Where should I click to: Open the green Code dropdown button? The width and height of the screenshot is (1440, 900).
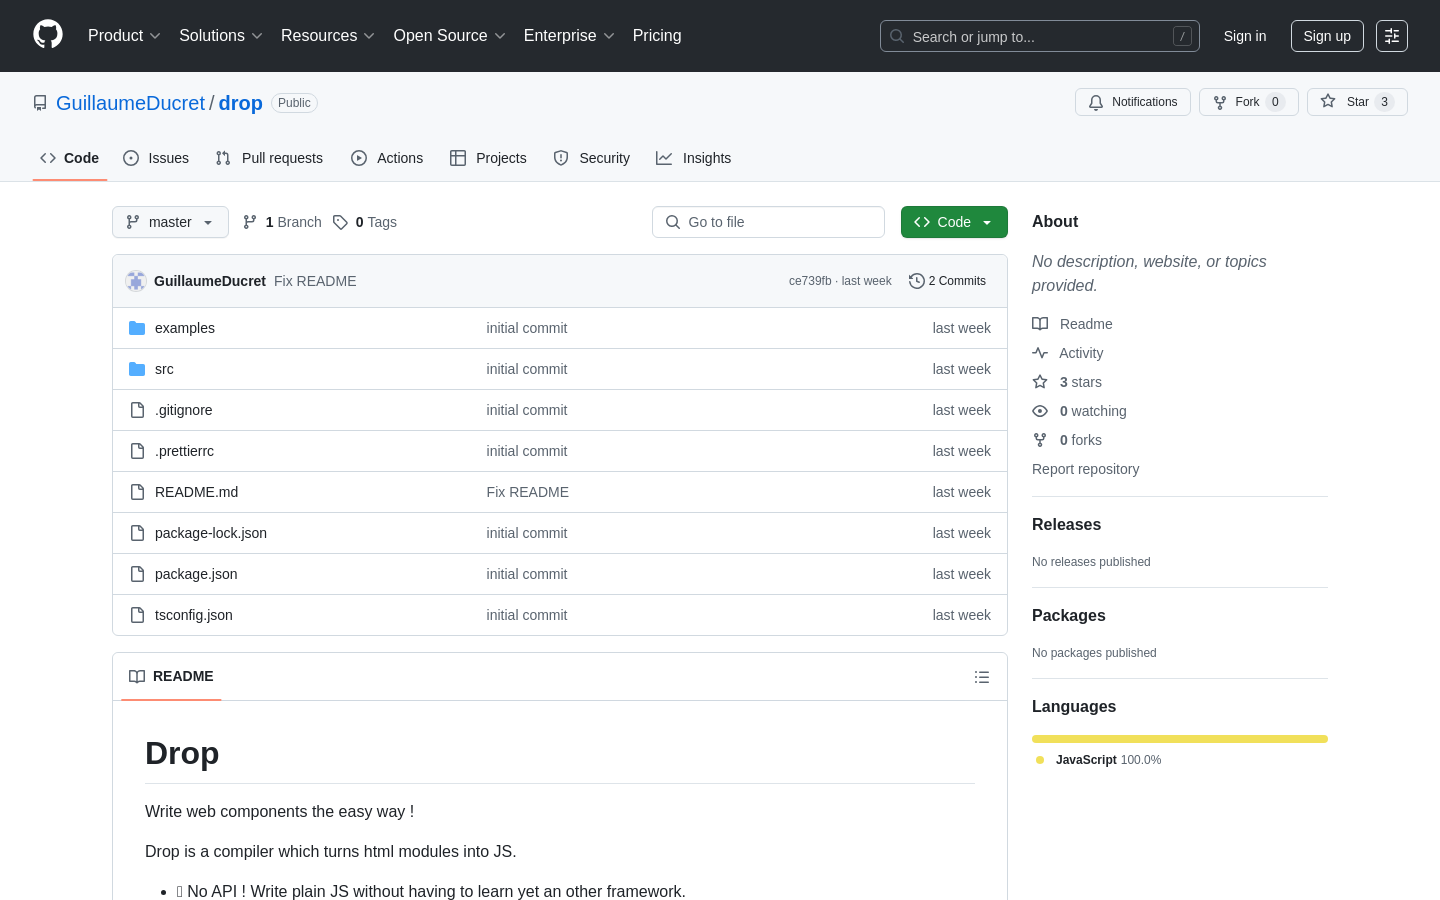954,222
